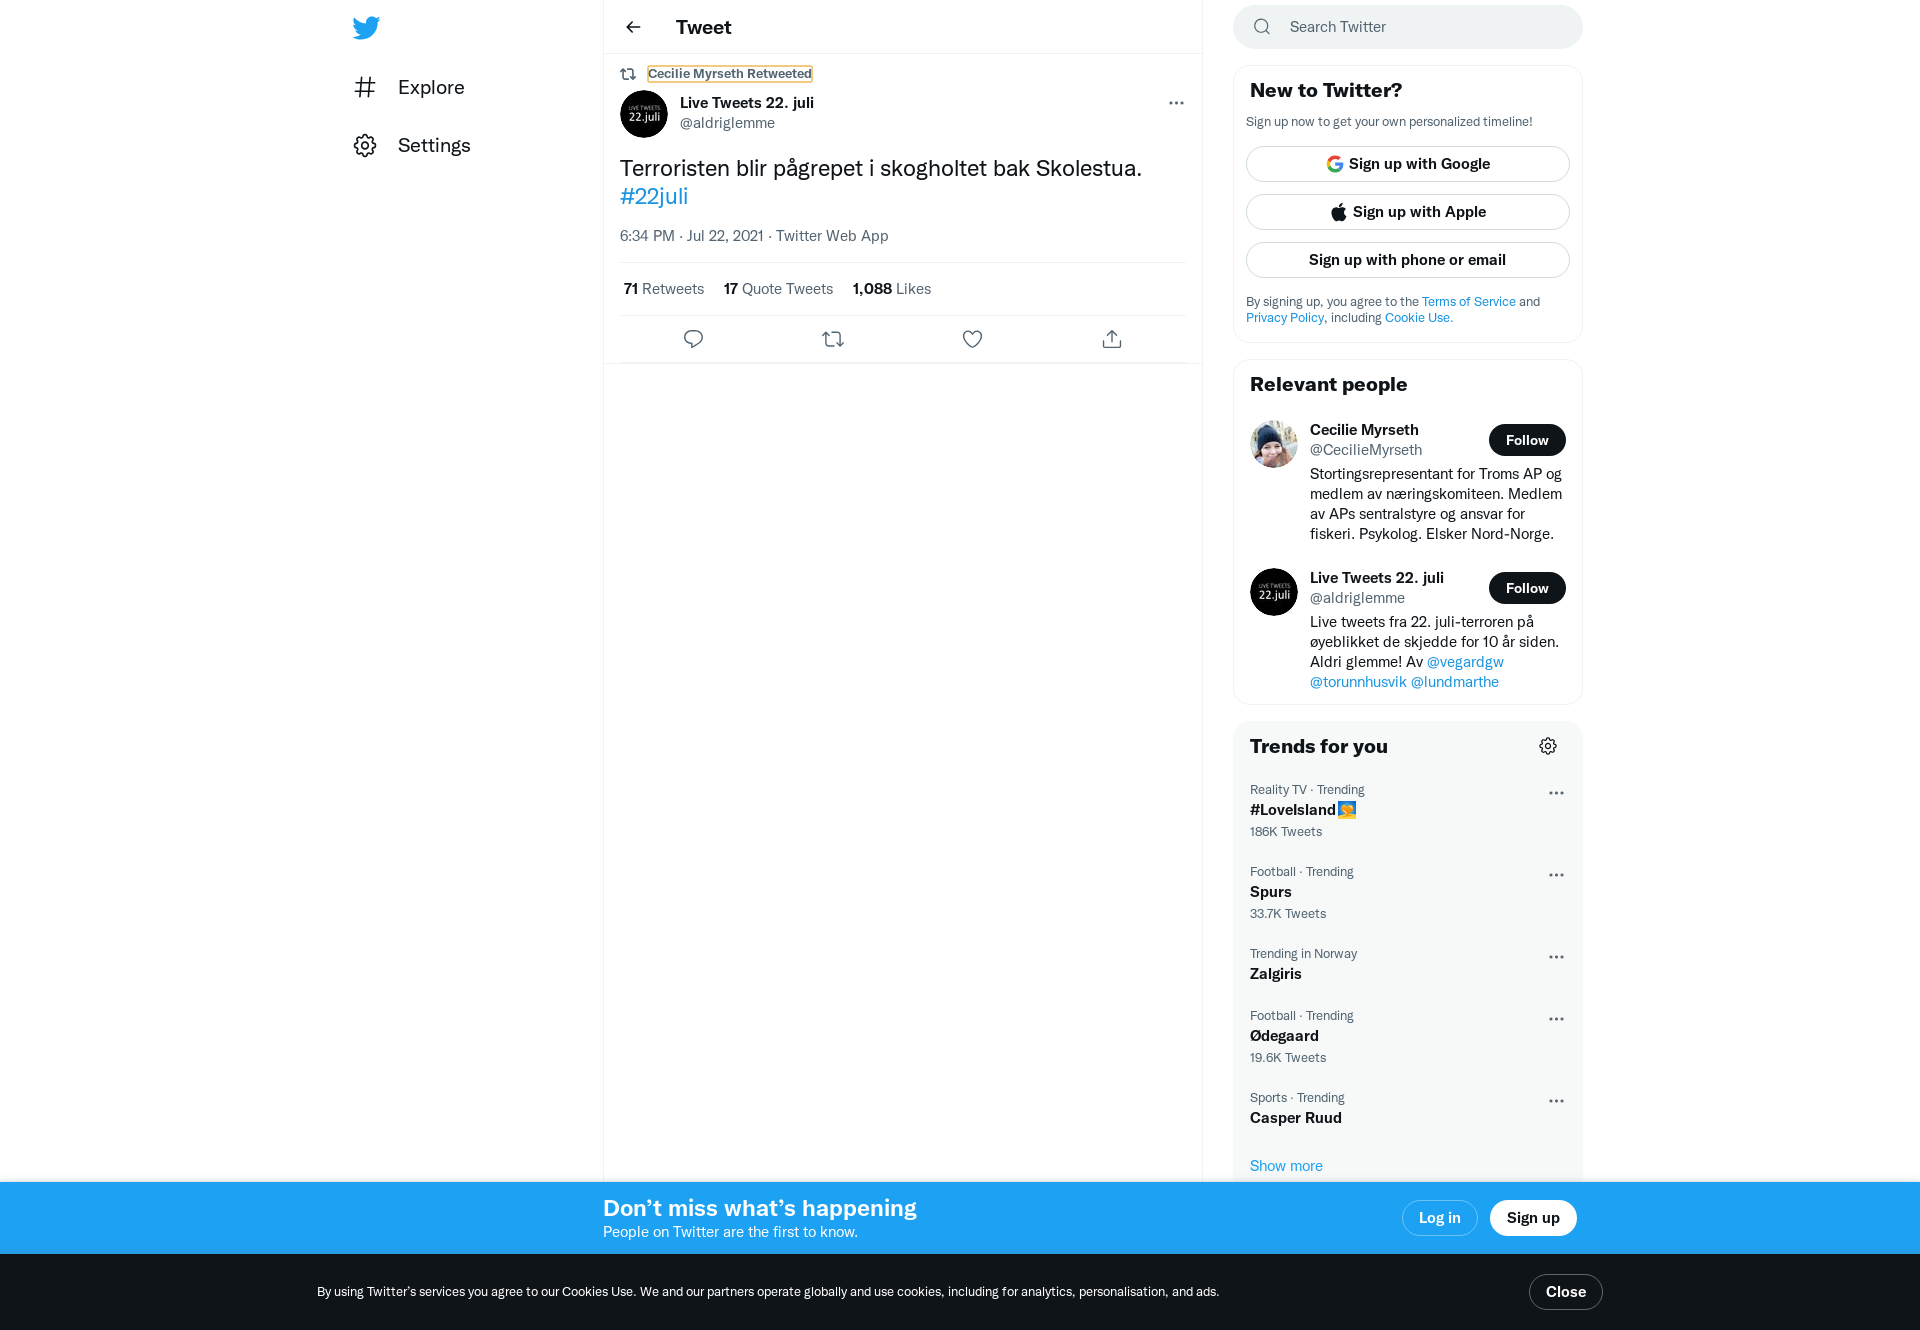
Task: Click the Twitter bird logo
Action: click(366, 27)
